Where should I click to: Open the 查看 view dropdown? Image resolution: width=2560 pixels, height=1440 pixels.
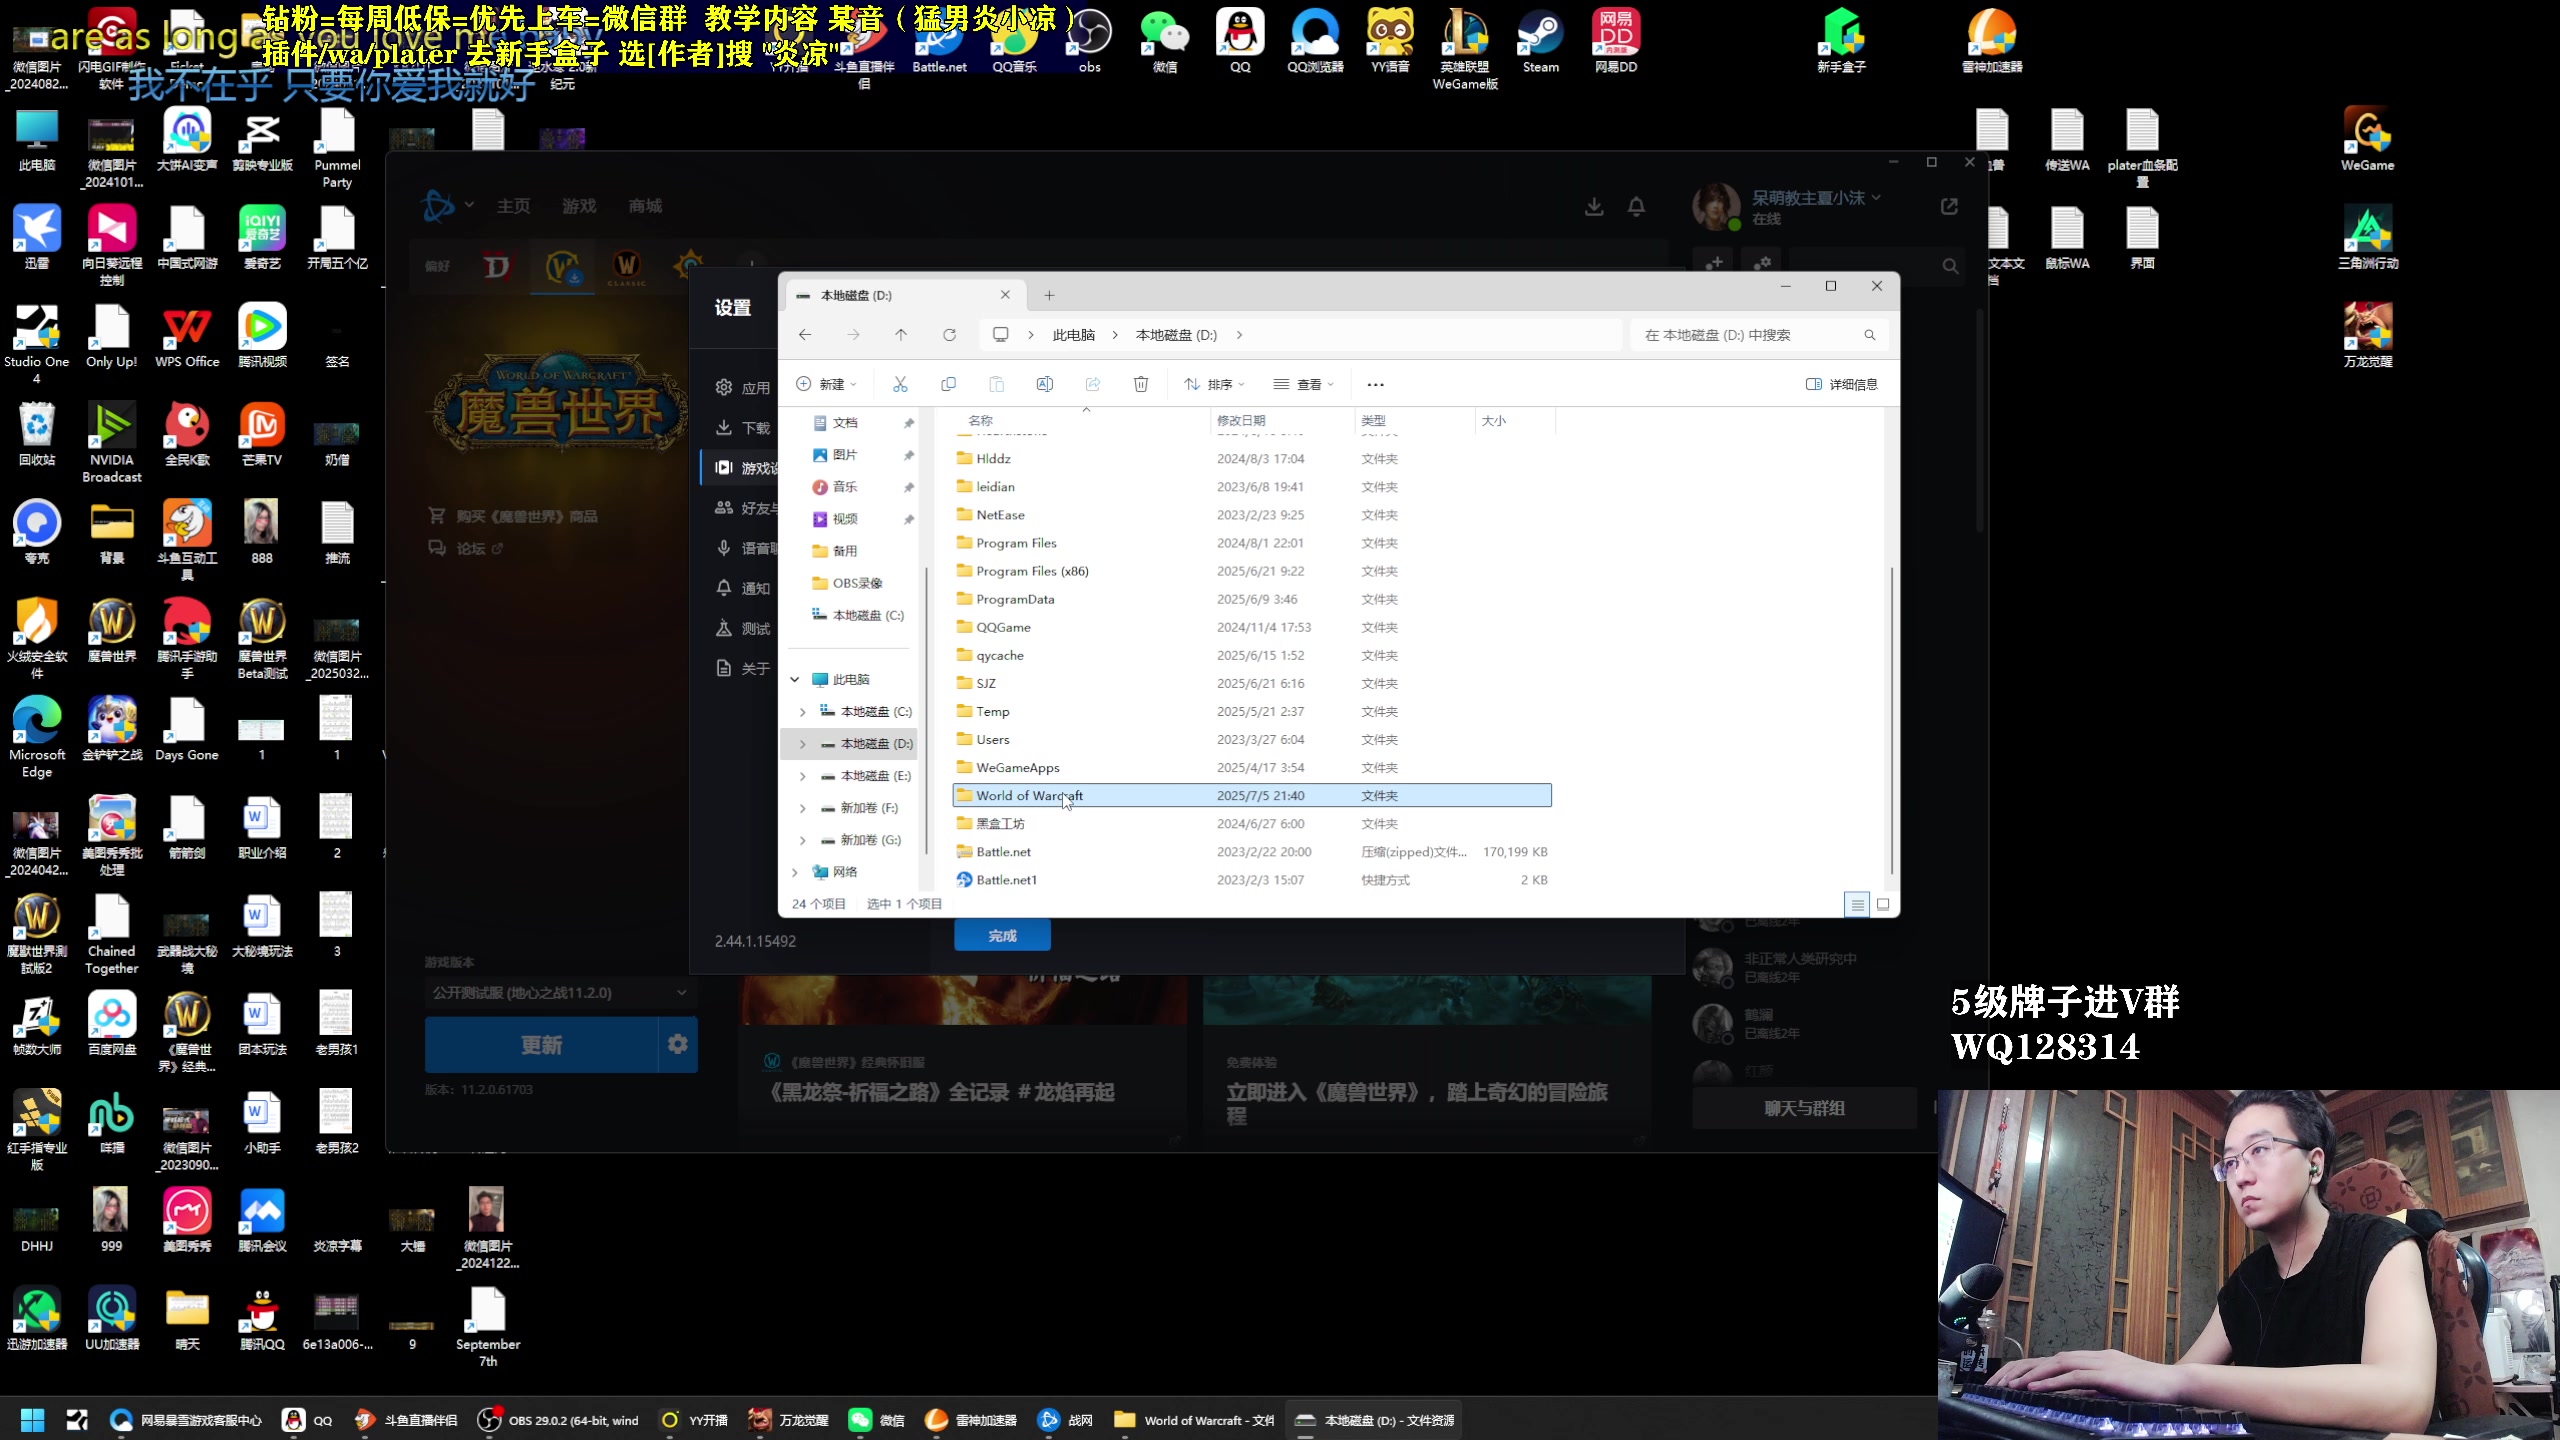[x=1303, y=384]
